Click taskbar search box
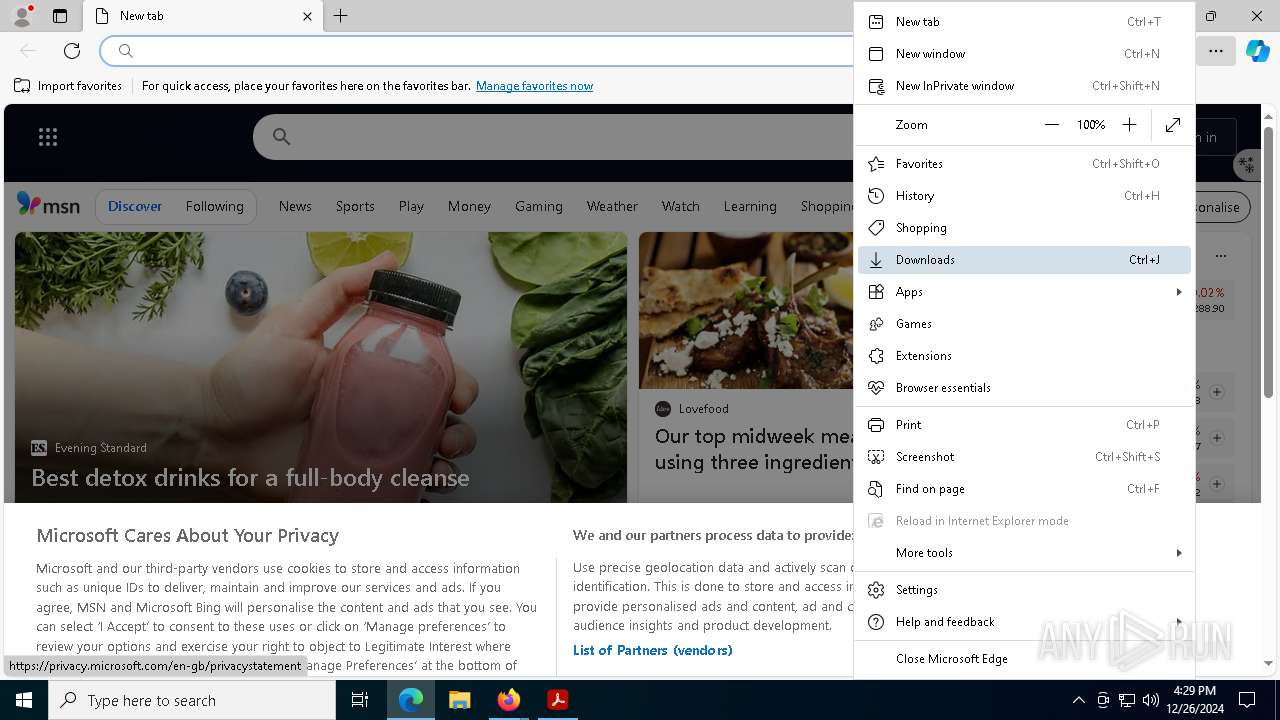The width and height of the screenshot is (1280, 720). pos(192,700)
